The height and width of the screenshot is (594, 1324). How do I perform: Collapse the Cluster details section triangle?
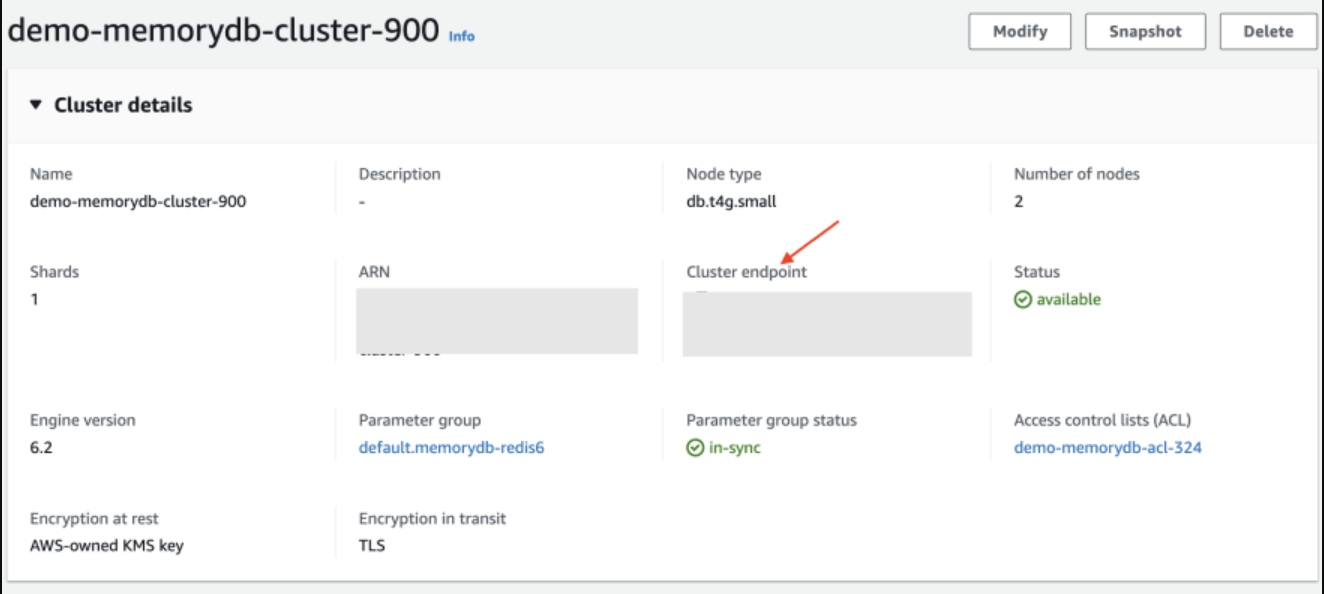36,105
